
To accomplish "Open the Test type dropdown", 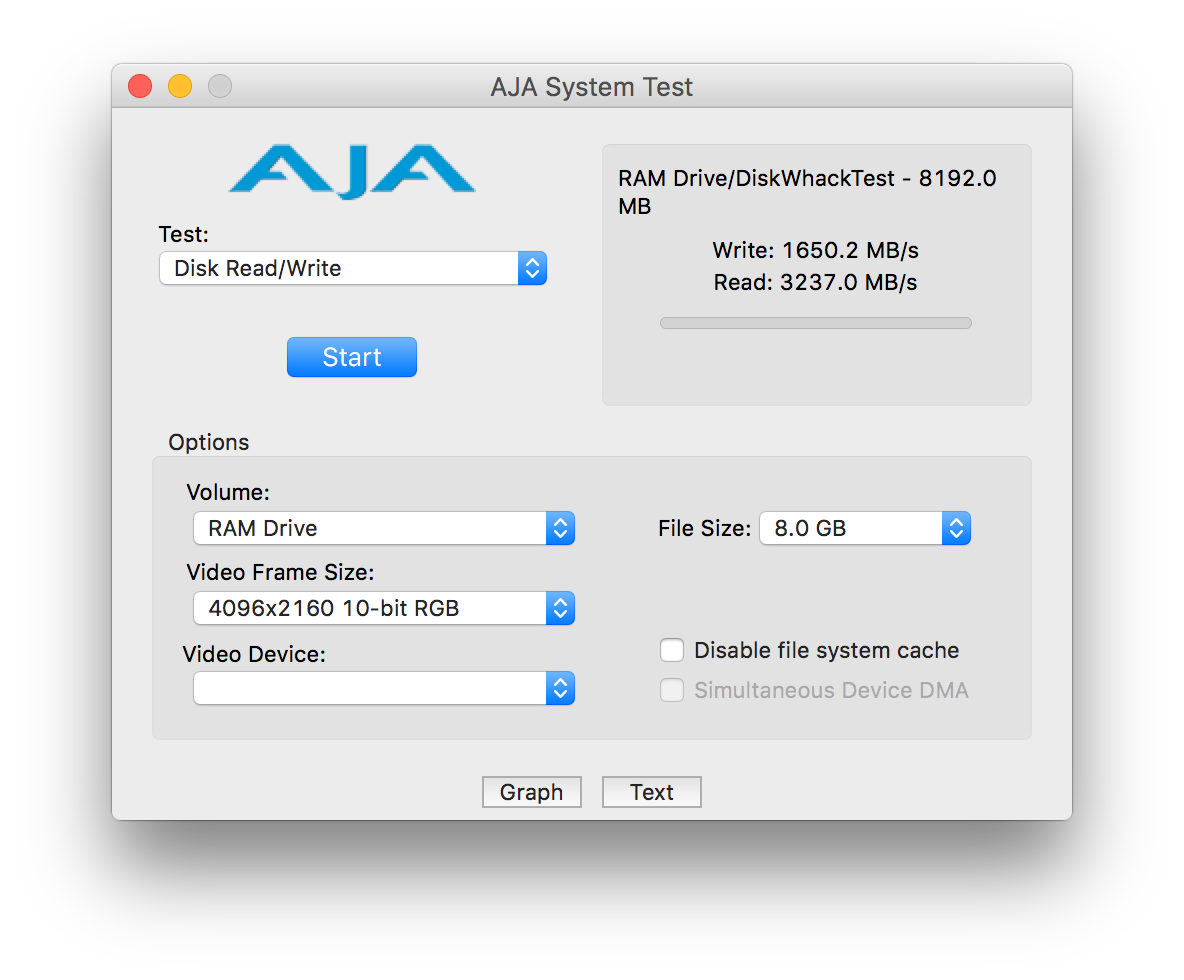I will click(353, 268).
